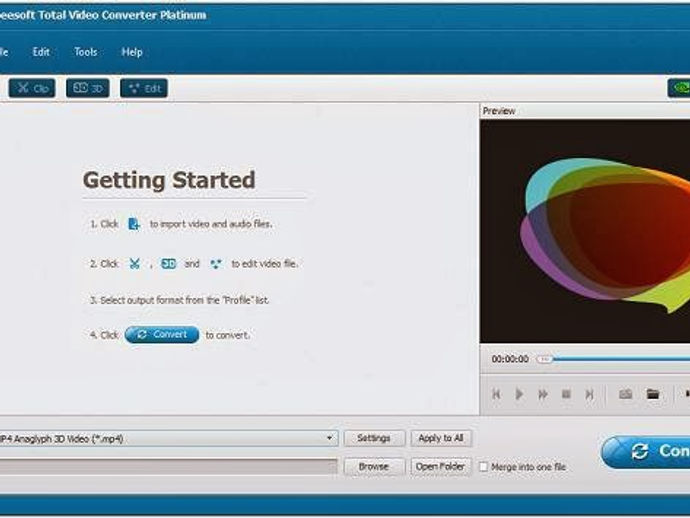Click the Getting Started heading
690x518 pixels.
click(x=169, y=180)
